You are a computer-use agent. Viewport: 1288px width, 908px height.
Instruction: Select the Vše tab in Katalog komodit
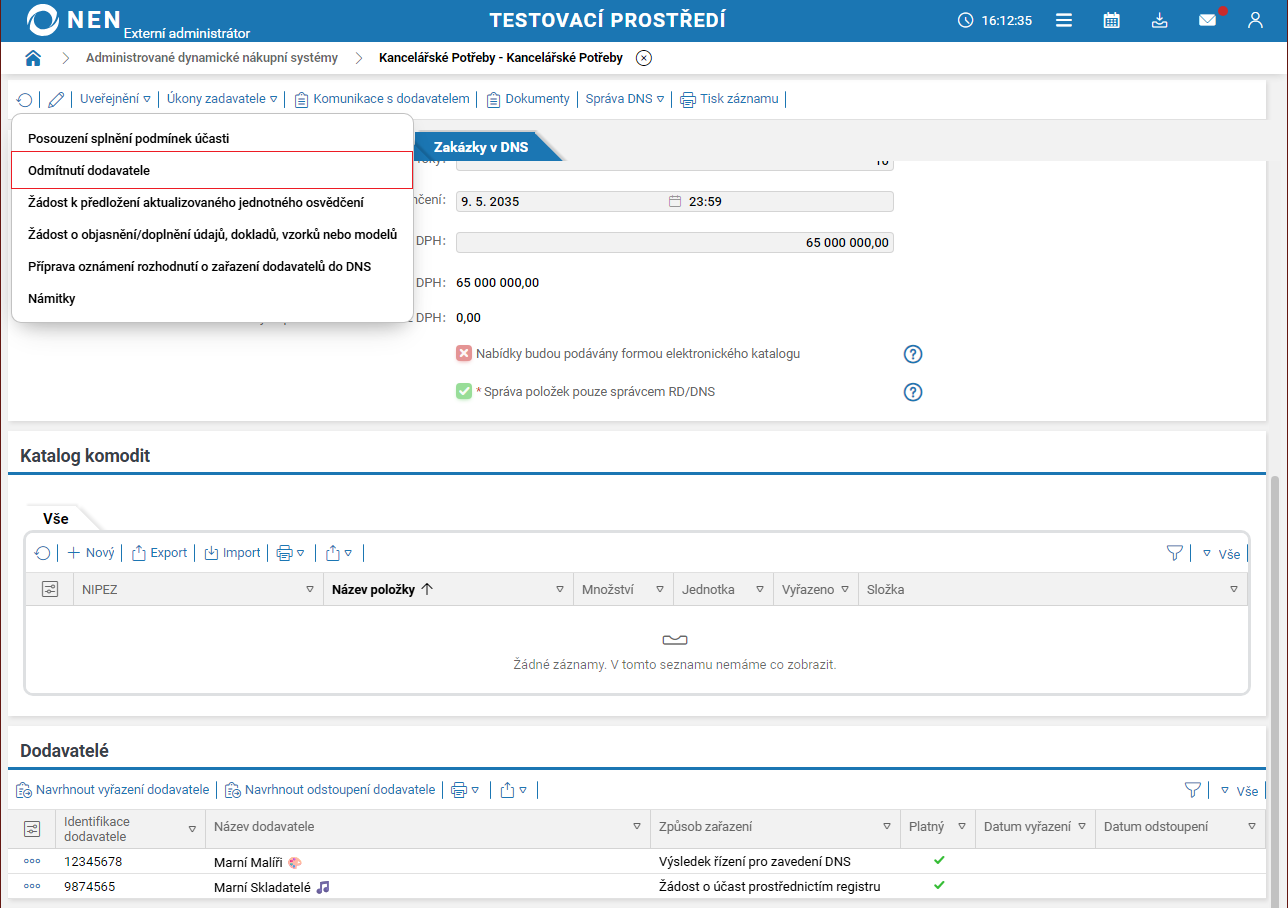(x=56, y=519)
